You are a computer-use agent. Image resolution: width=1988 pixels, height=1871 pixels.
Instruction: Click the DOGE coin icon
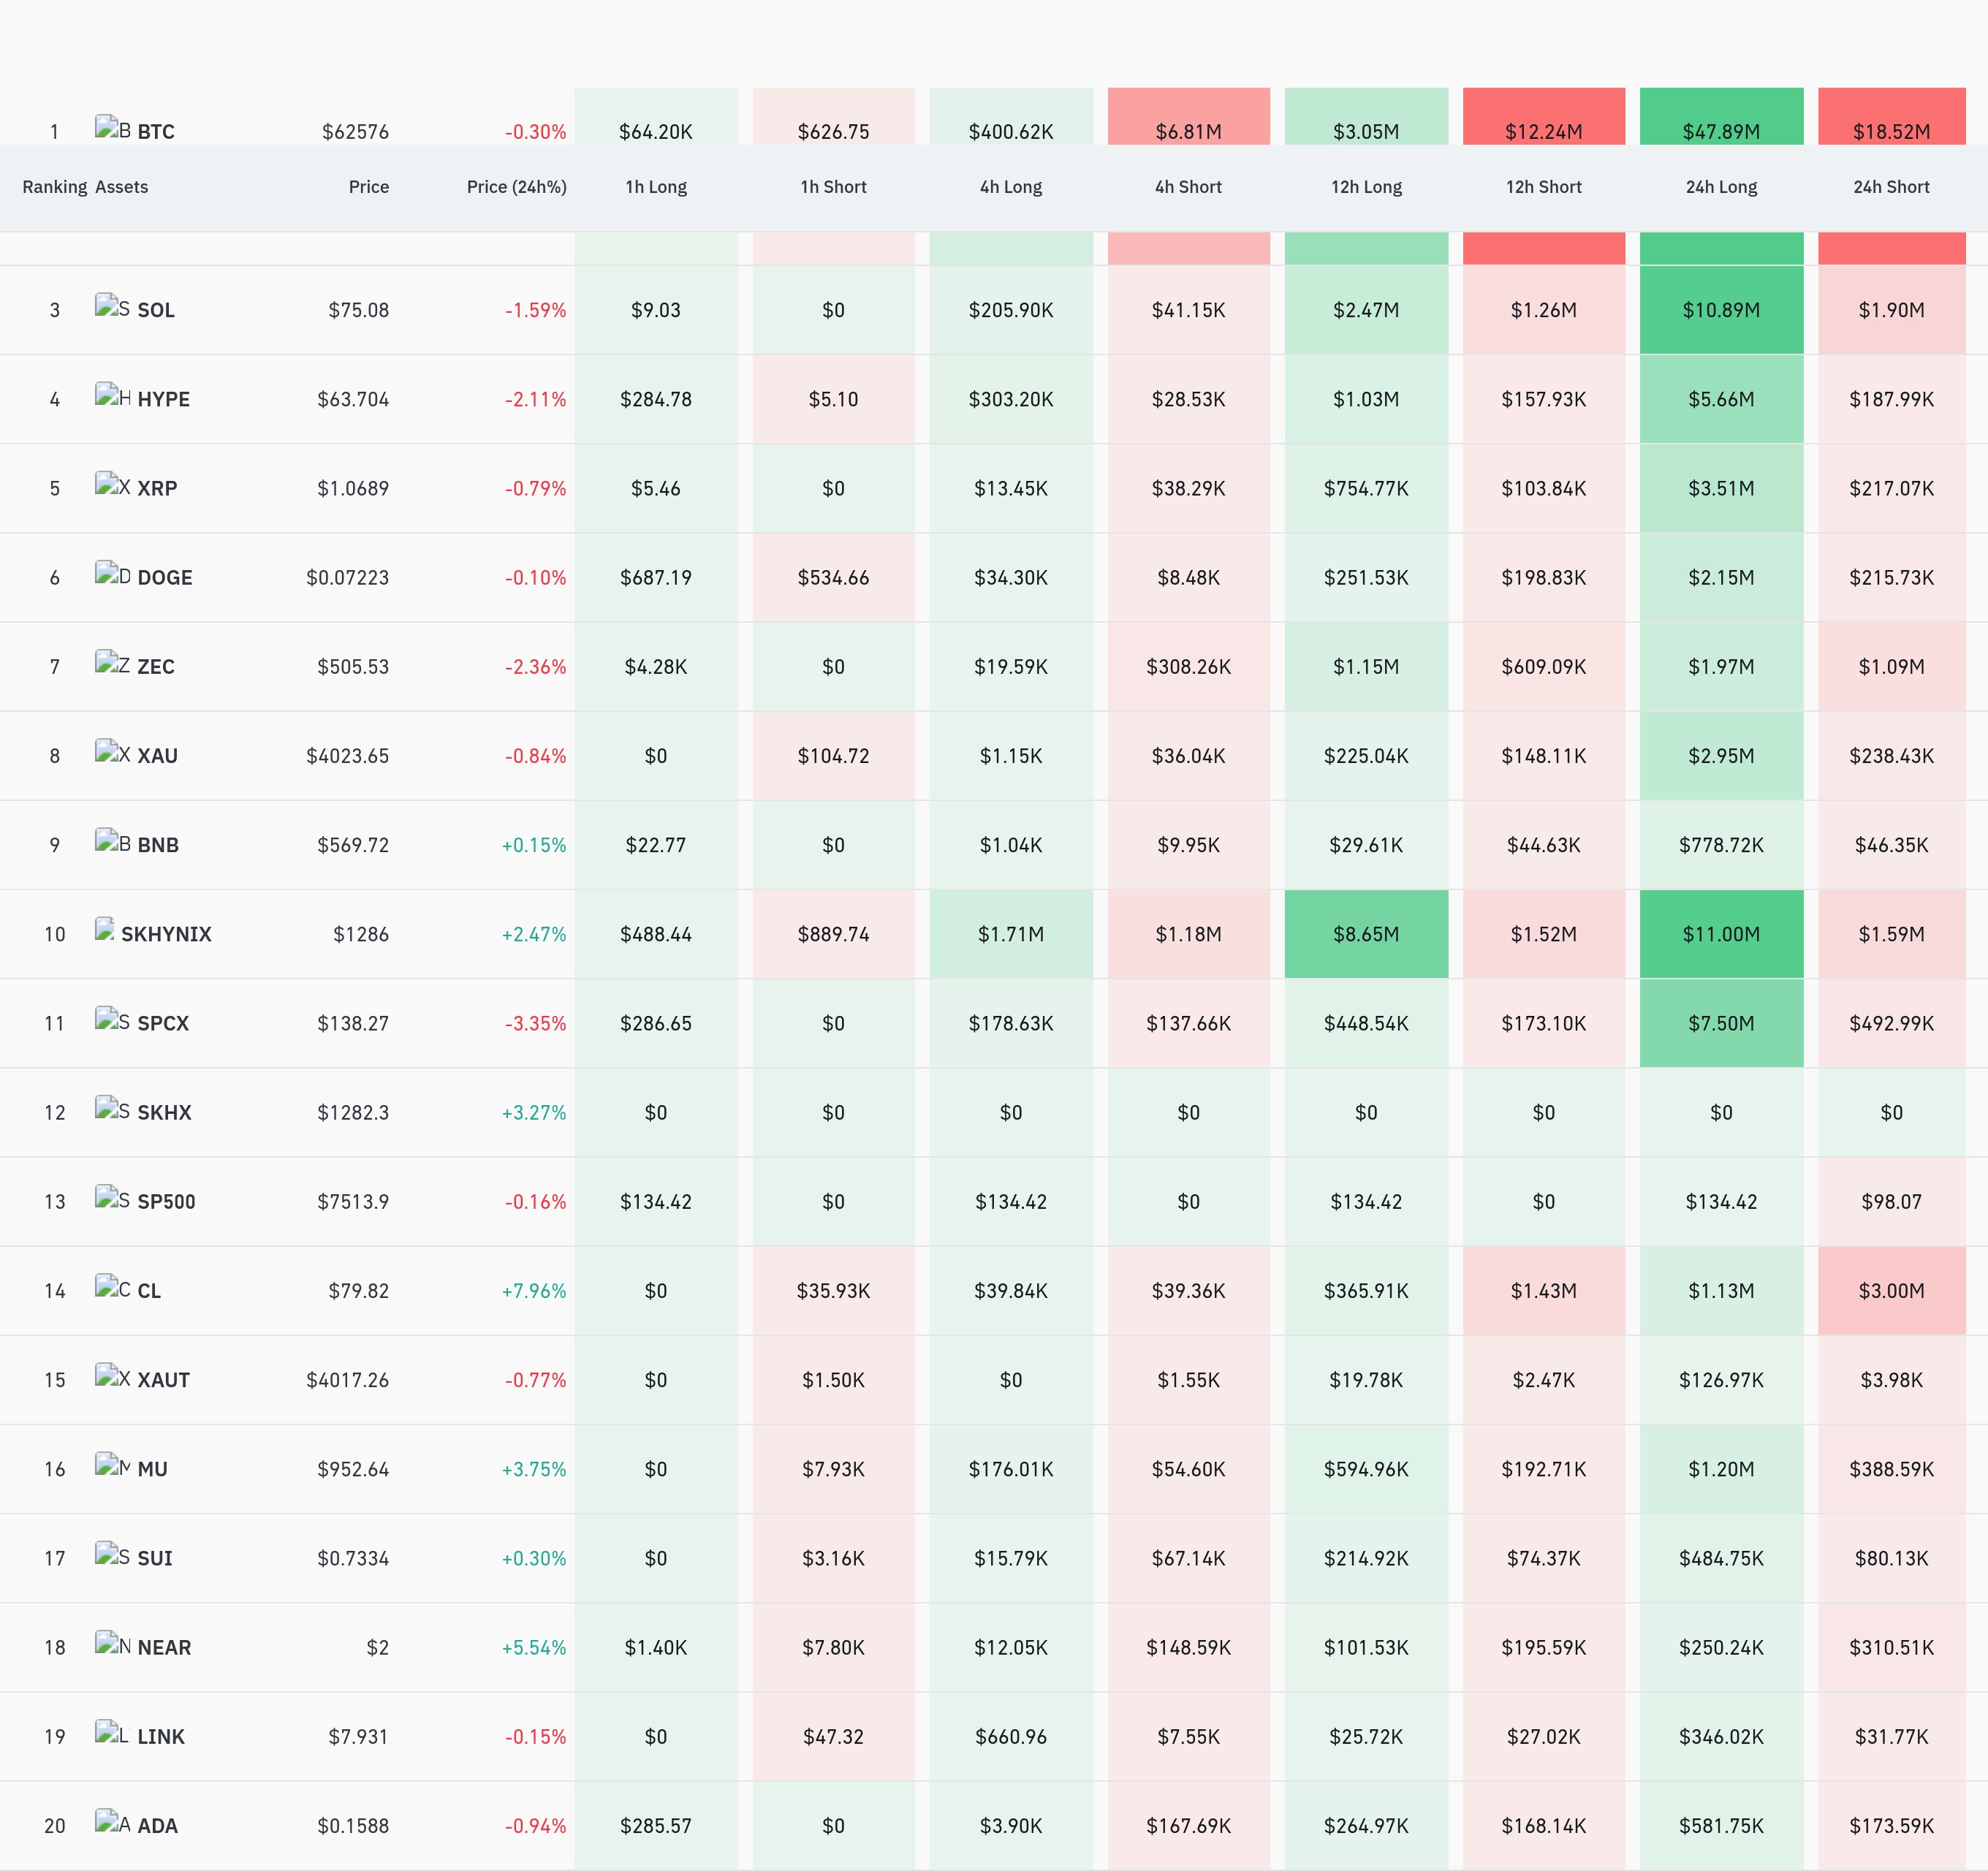pos(113,573)
